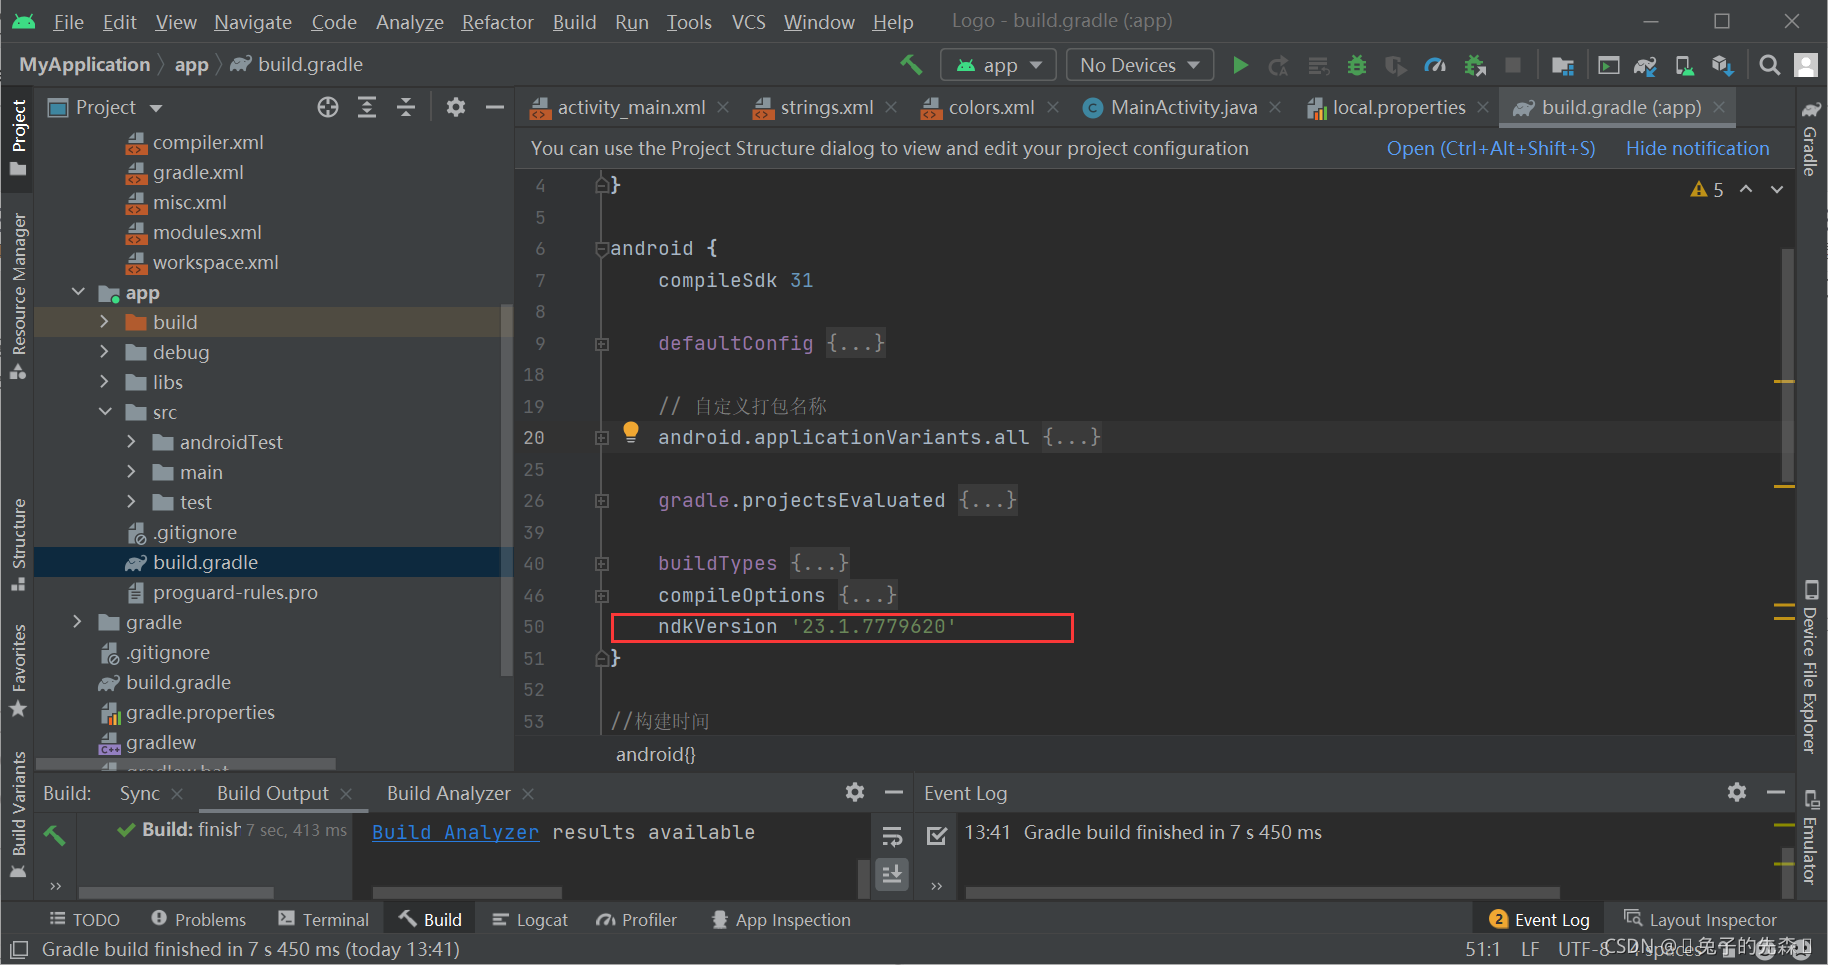Click Expand All in Project panel

point(367,107)
